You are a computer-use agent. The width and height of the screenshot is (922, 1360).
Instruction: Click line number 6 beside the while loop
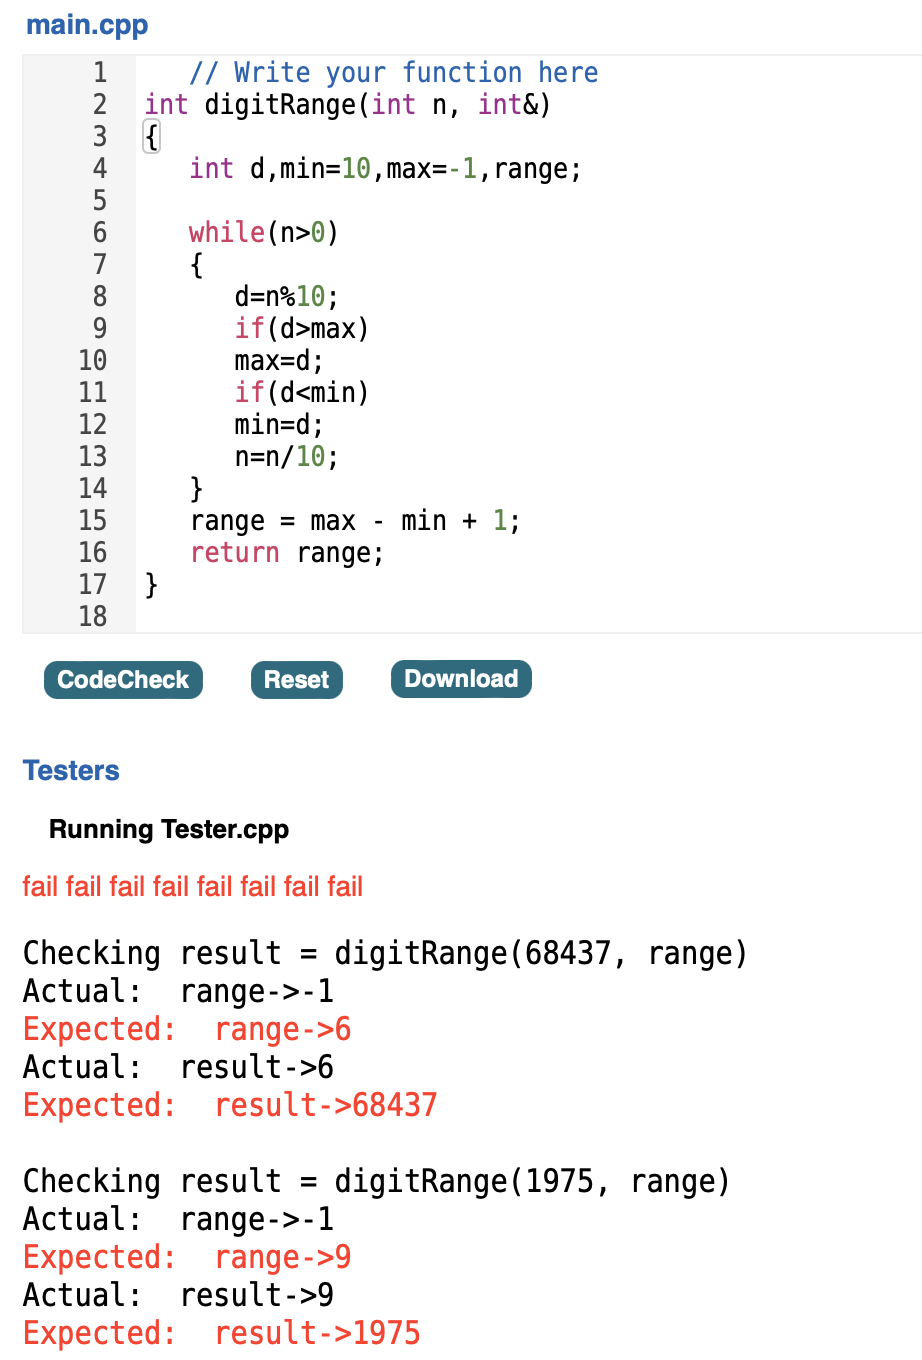99,232
